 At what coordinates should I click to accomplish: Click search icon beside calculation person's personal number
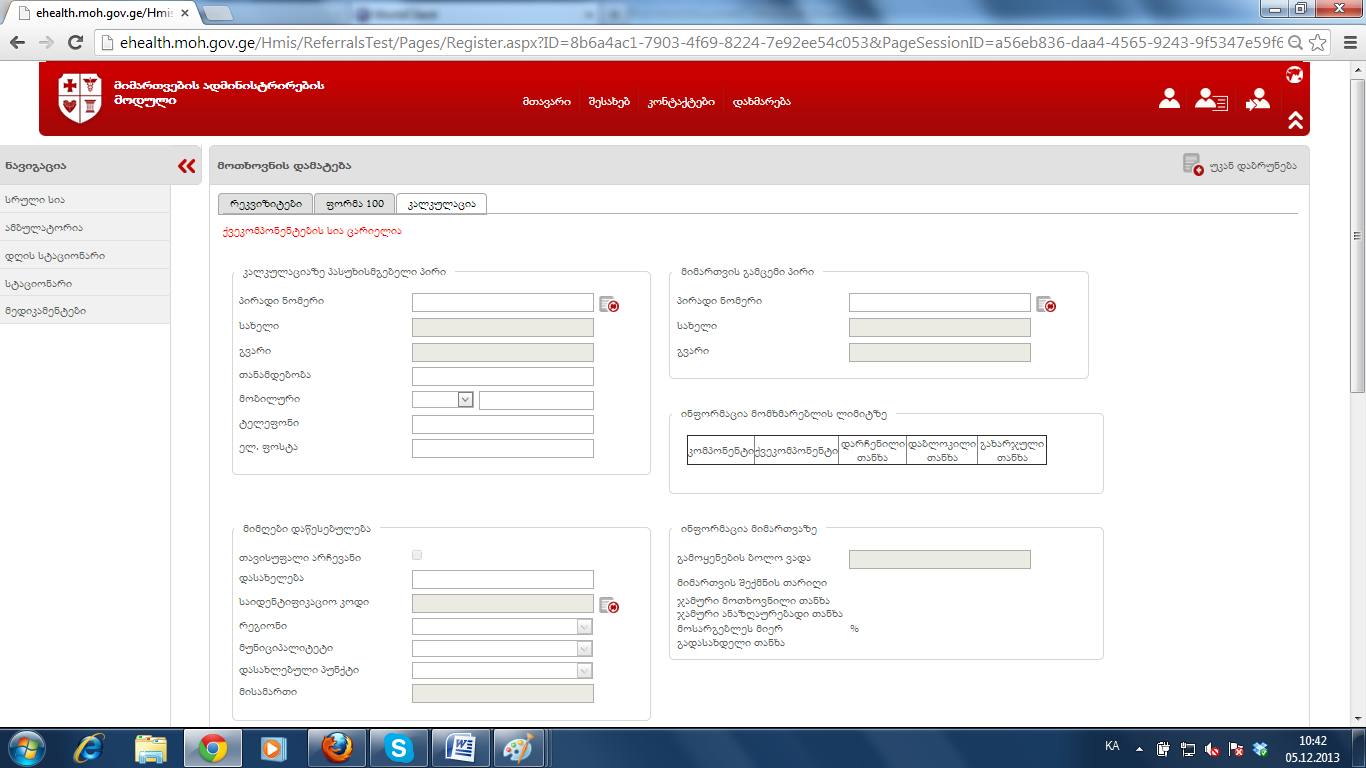click(609, 304)
